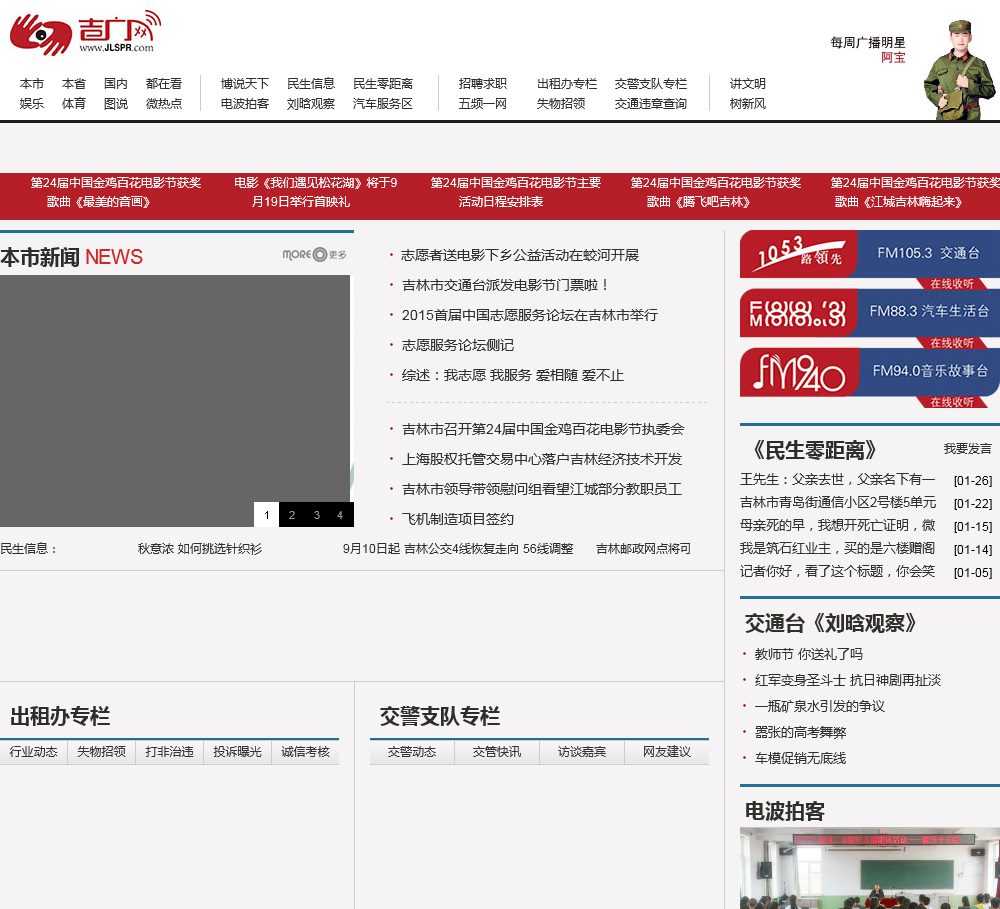
Task: Go to the 五频一网 page
Action: [483, 103]
